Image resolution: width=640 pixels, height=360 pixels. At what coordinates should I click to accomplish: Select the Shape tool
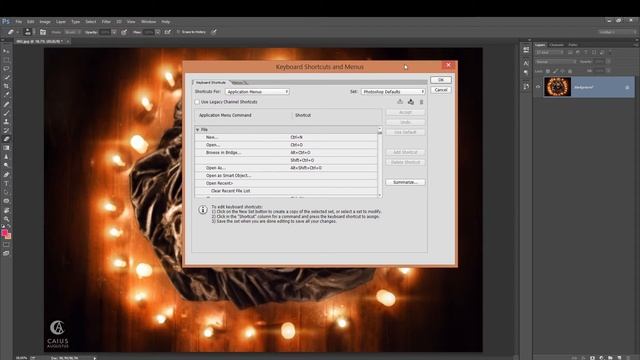[6, 201]
